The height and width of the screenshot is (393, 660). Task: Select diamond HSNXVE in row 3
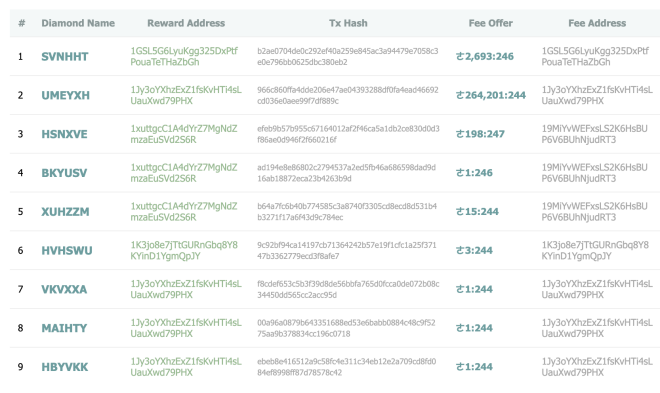pos(64,134)
